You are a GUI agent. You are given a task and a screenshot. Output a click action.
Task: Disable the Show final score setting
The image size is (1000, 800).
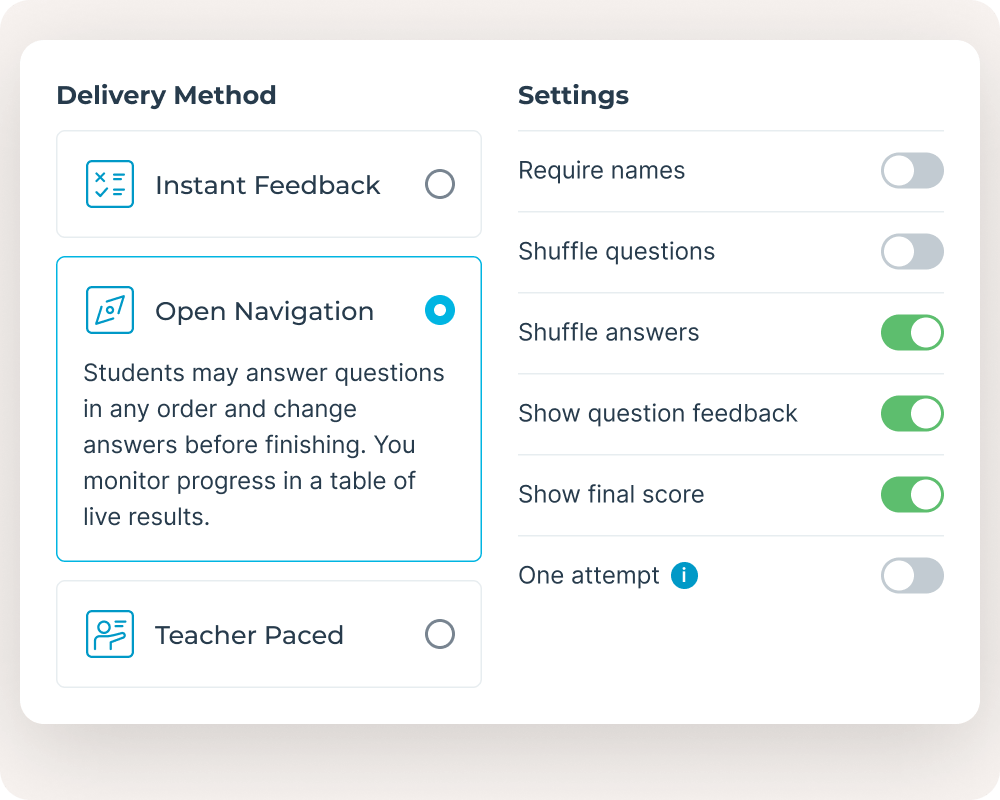(912, 494)
